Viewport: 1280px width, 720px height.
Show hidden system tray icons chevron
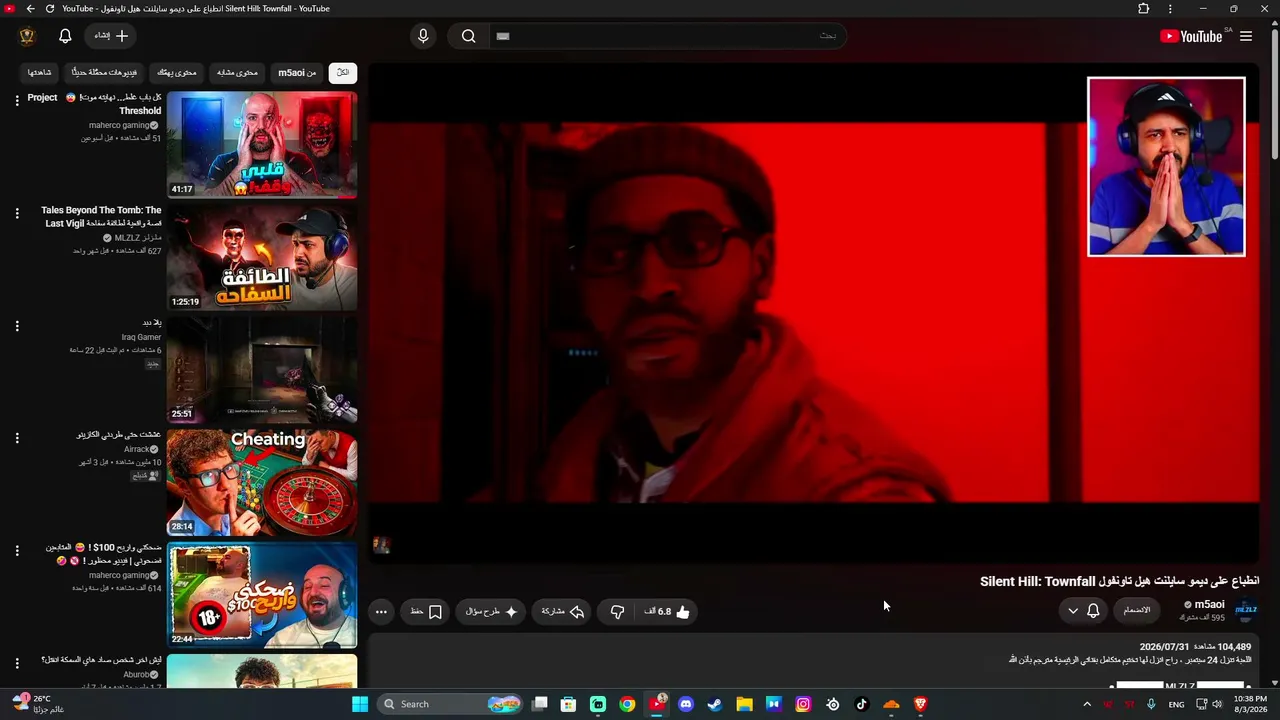[1087, 704]
